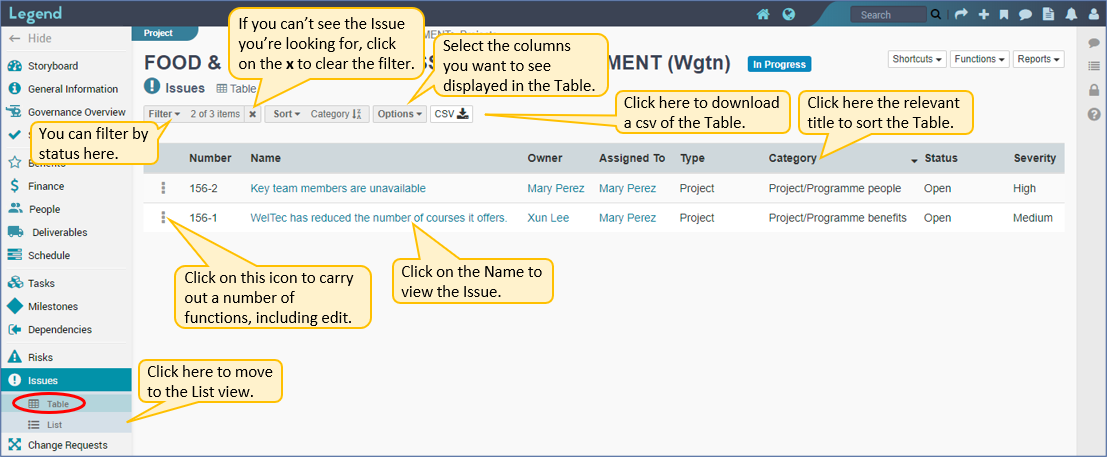The width and height of the screenshot is (1107, 457).
Task: Open the globe icon in top bar
Action: tap(789, 14)
